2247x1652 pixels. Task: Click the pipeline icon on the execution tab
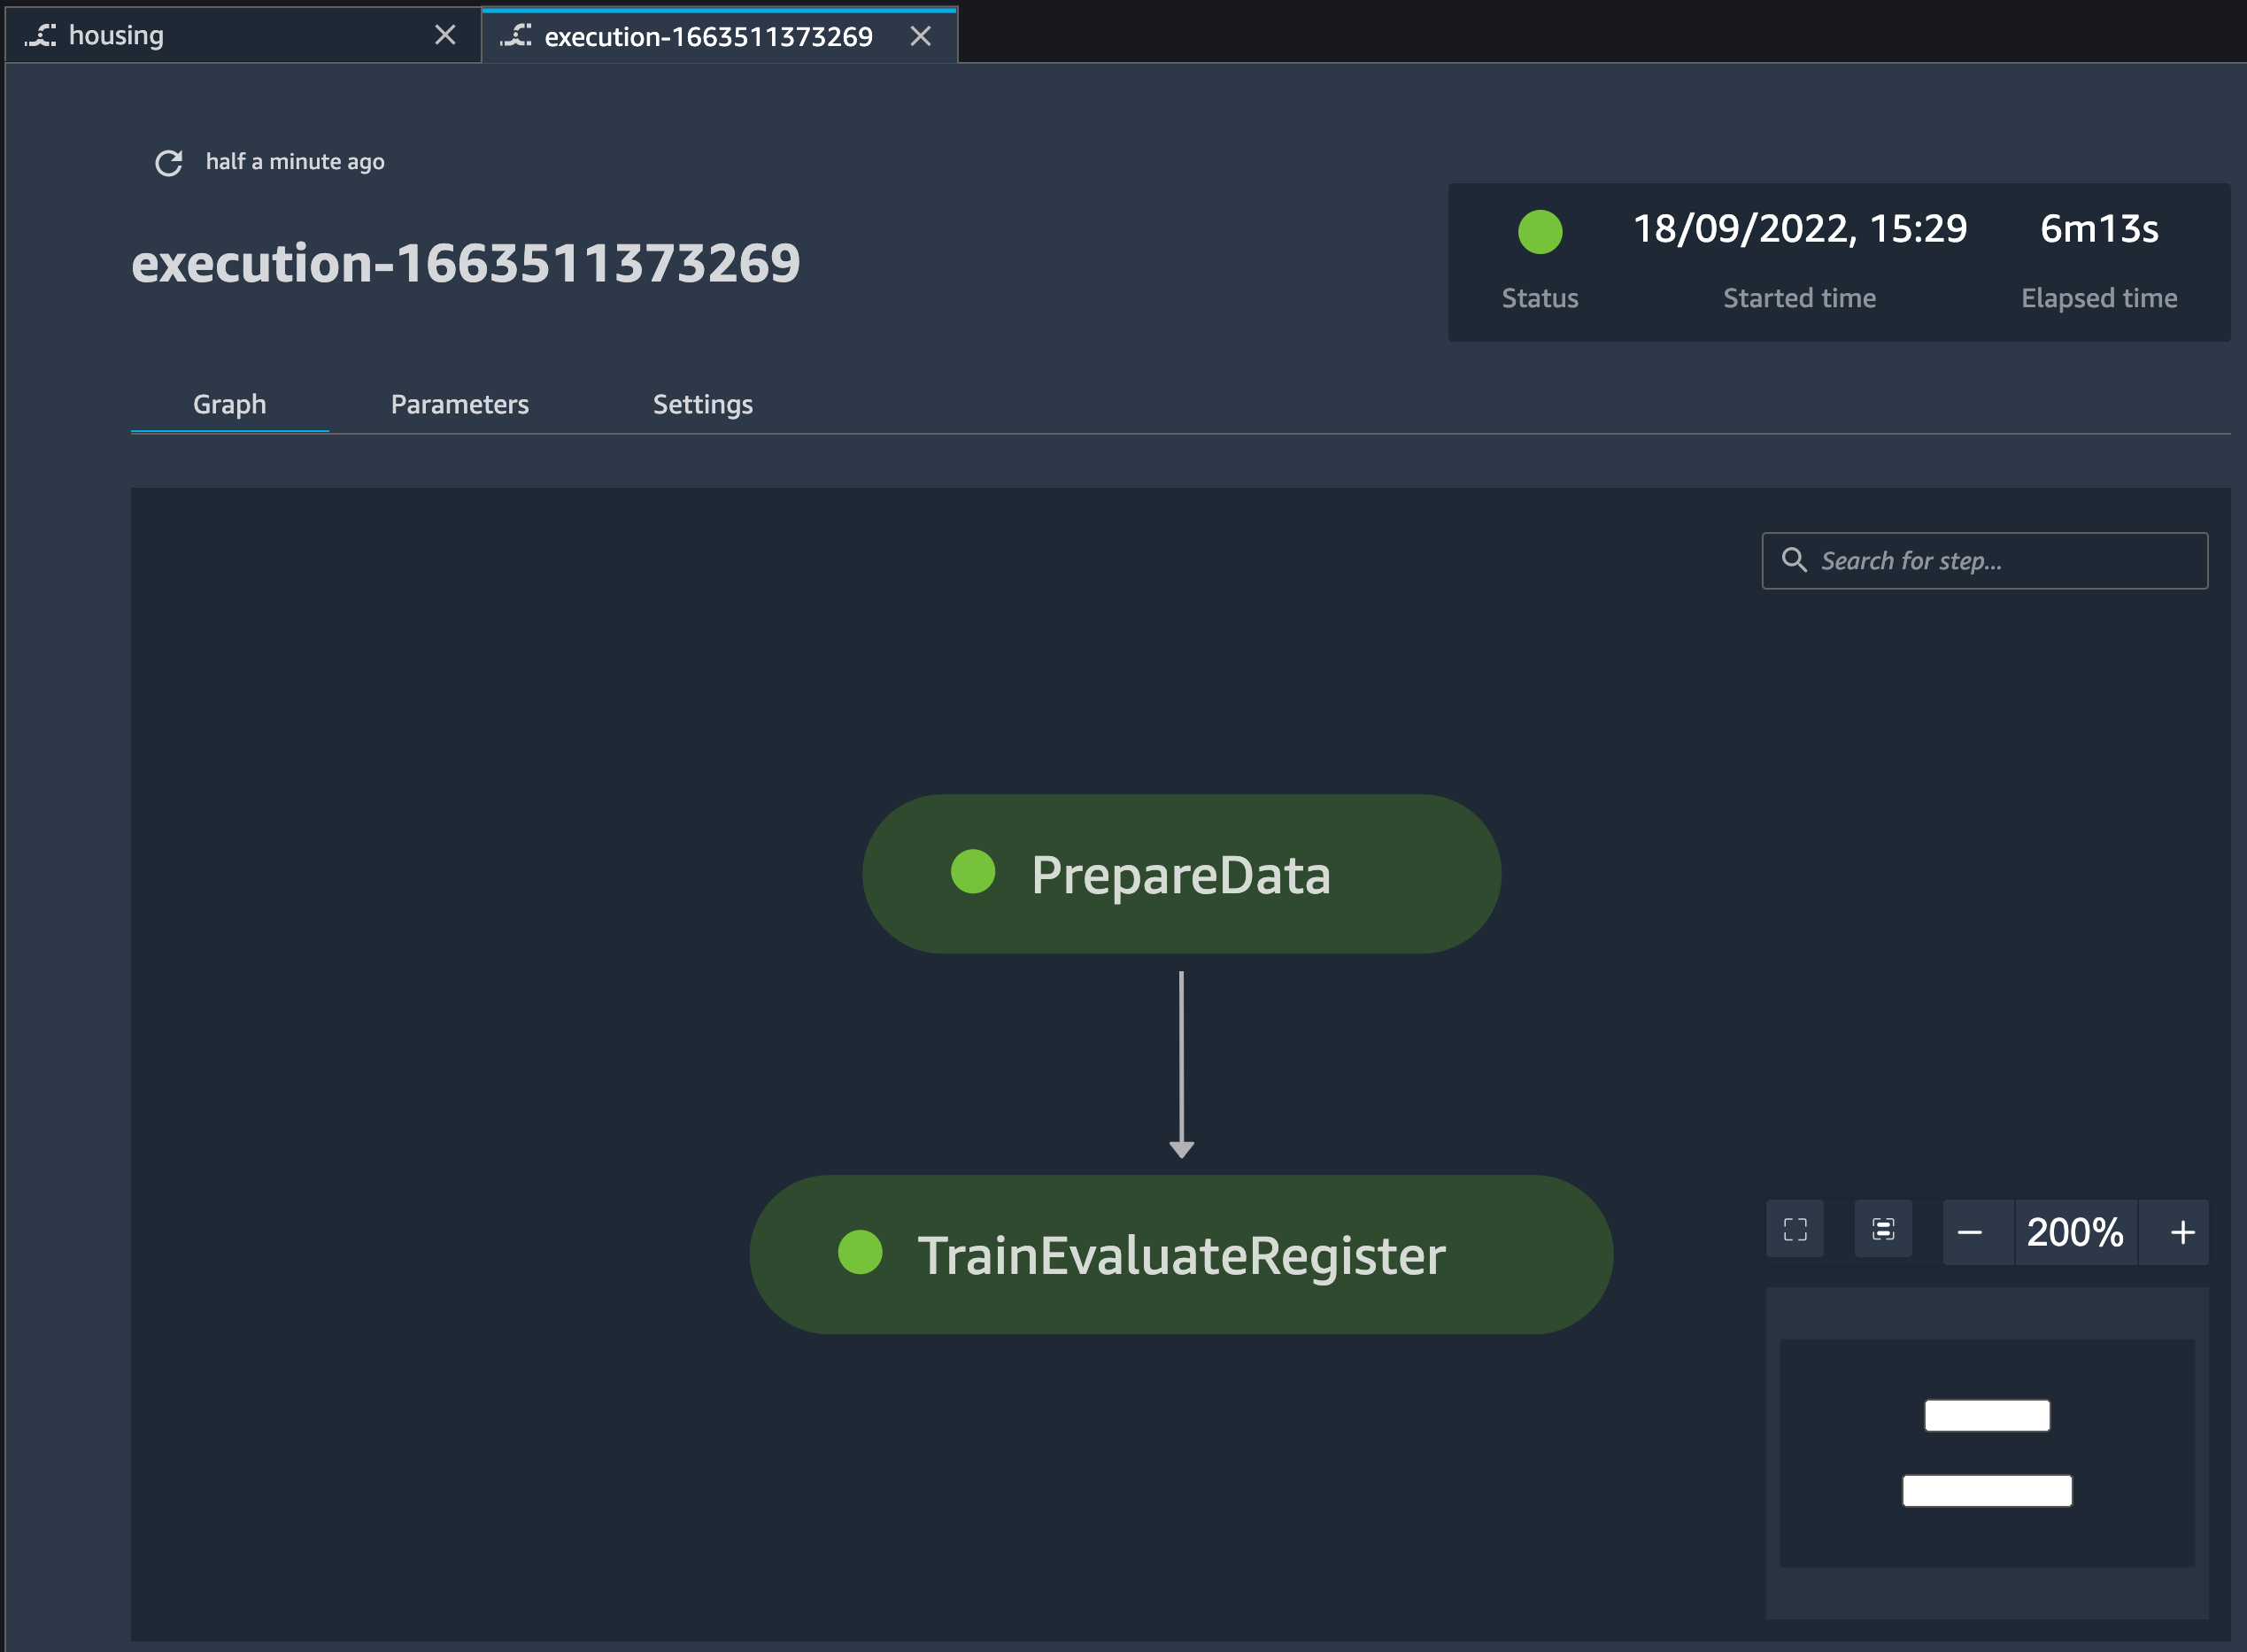(x=516, y=36)
